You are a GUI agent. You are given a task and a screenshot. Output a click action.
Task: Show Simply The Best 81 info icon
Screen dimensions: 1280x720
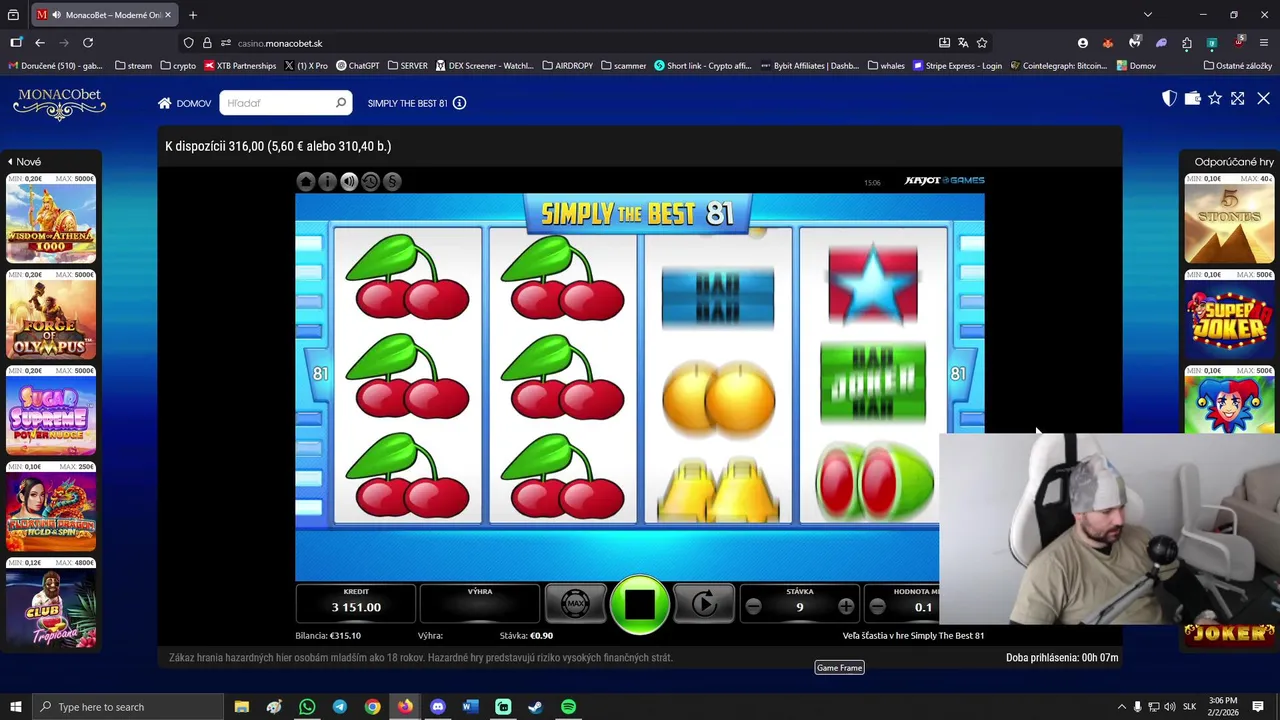click(x=460, y=103)
